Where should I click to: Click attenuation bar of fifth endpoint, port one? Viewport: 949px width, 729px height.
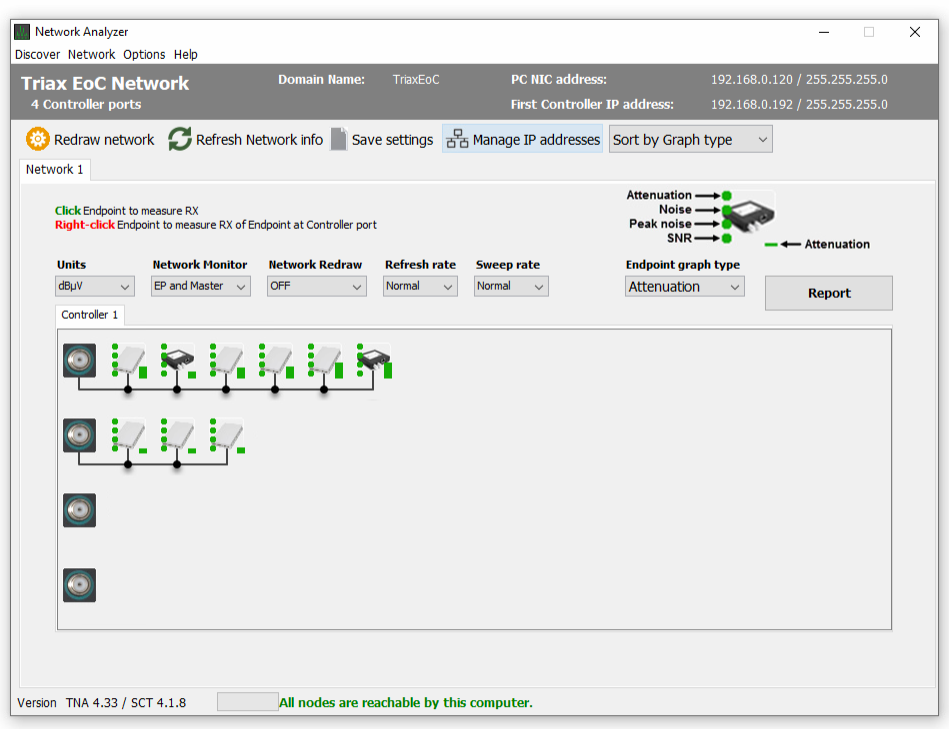coord(339,370)
